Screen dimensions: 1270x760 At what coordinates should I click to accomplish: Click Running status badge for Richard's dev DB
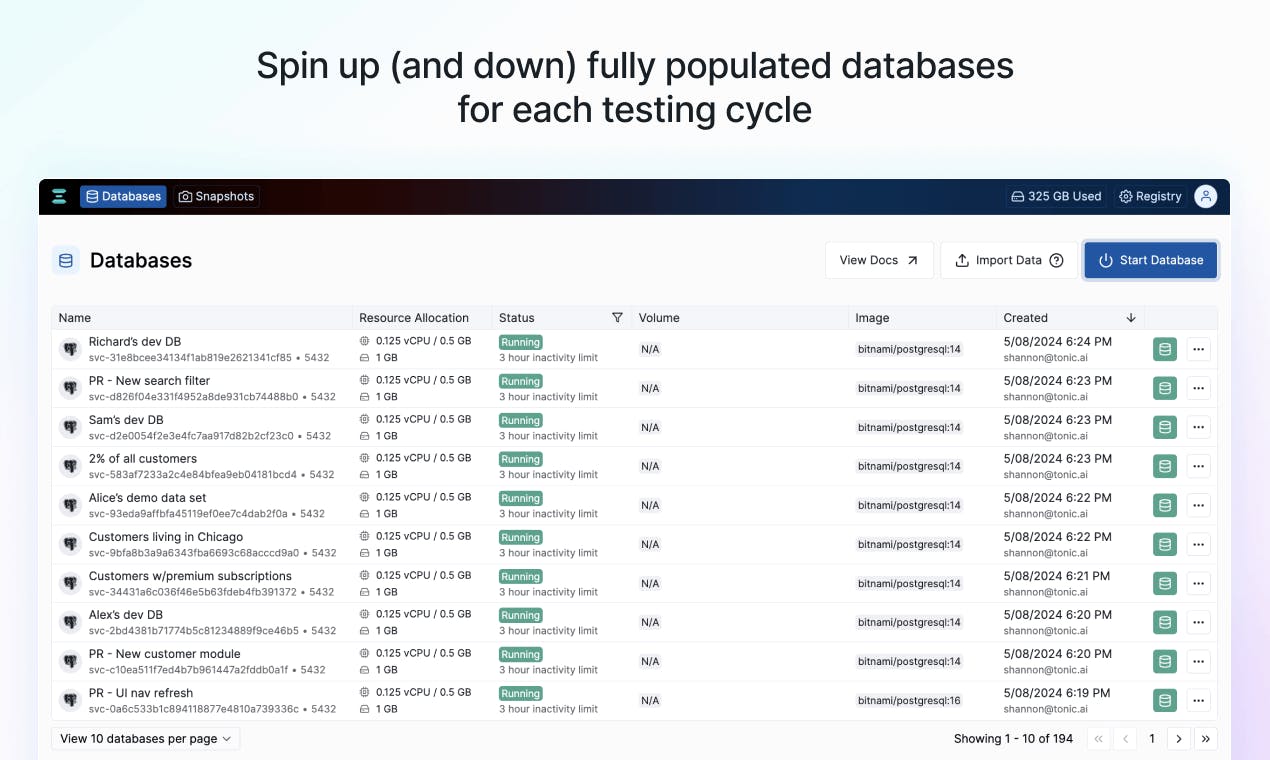(x=521, y=342)
